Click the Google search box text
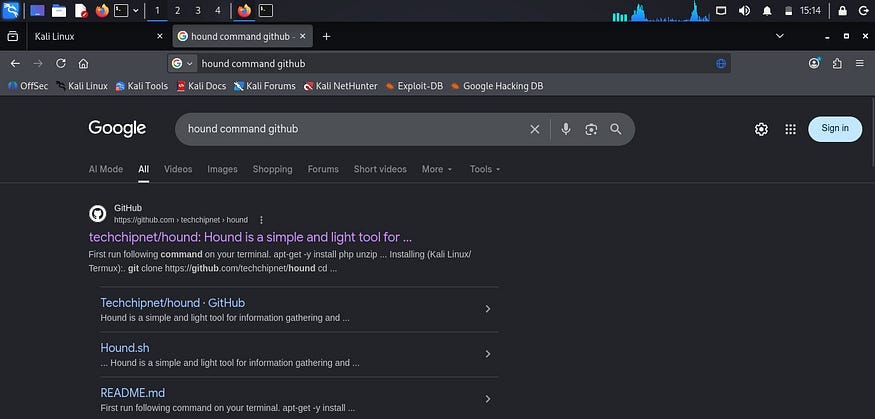Screen dimensions: 875x419 pyautogui.click(x=243, y=129)
